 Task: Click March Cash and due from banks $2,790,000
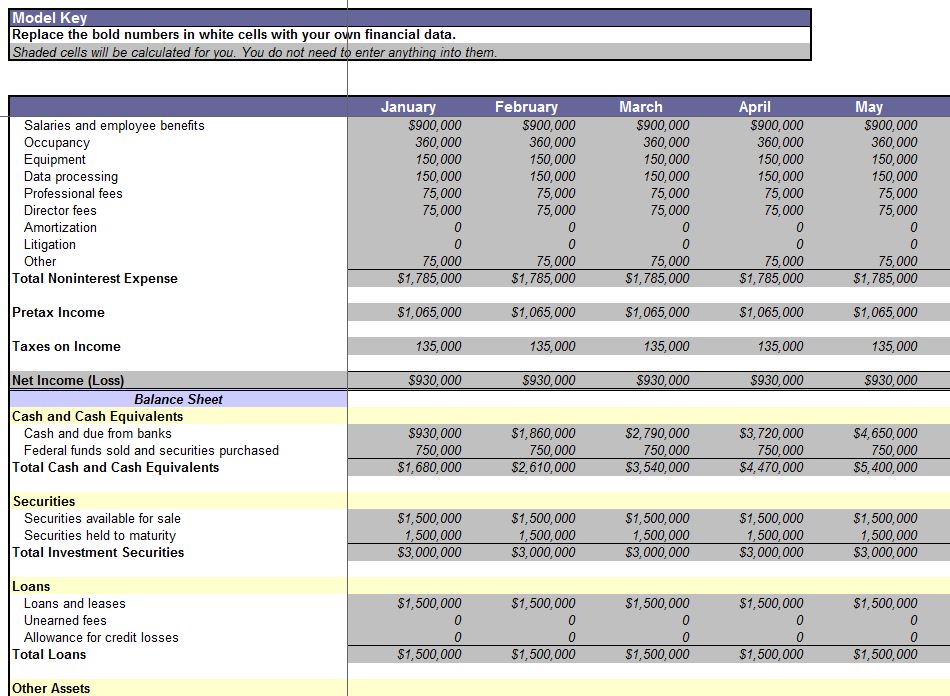(657, 433)
